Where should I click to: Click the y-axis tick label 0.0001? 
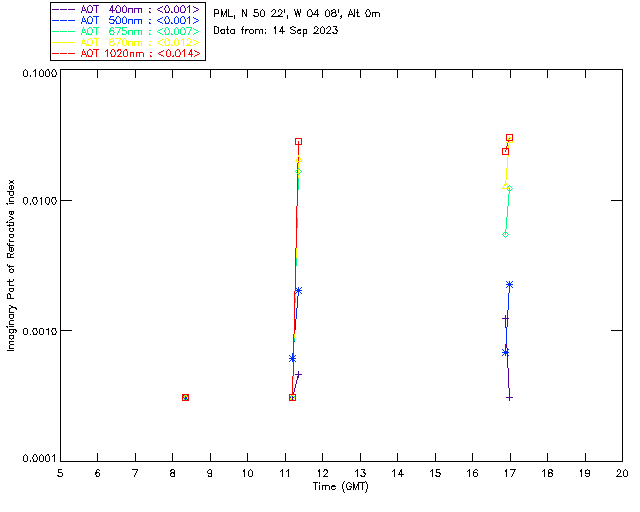(x=40, y=459)
